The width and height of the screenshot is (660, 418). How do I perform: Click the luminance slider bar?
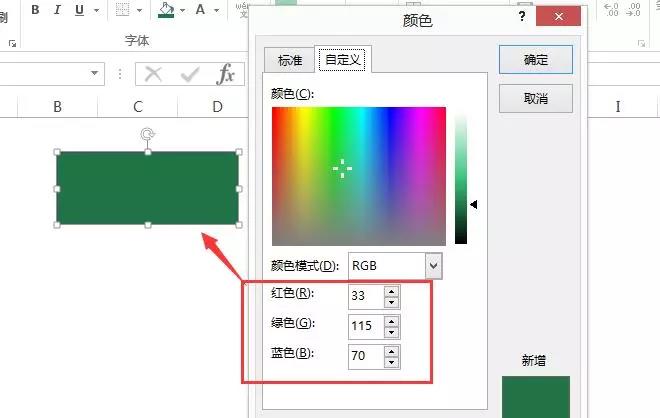point(461,176)
